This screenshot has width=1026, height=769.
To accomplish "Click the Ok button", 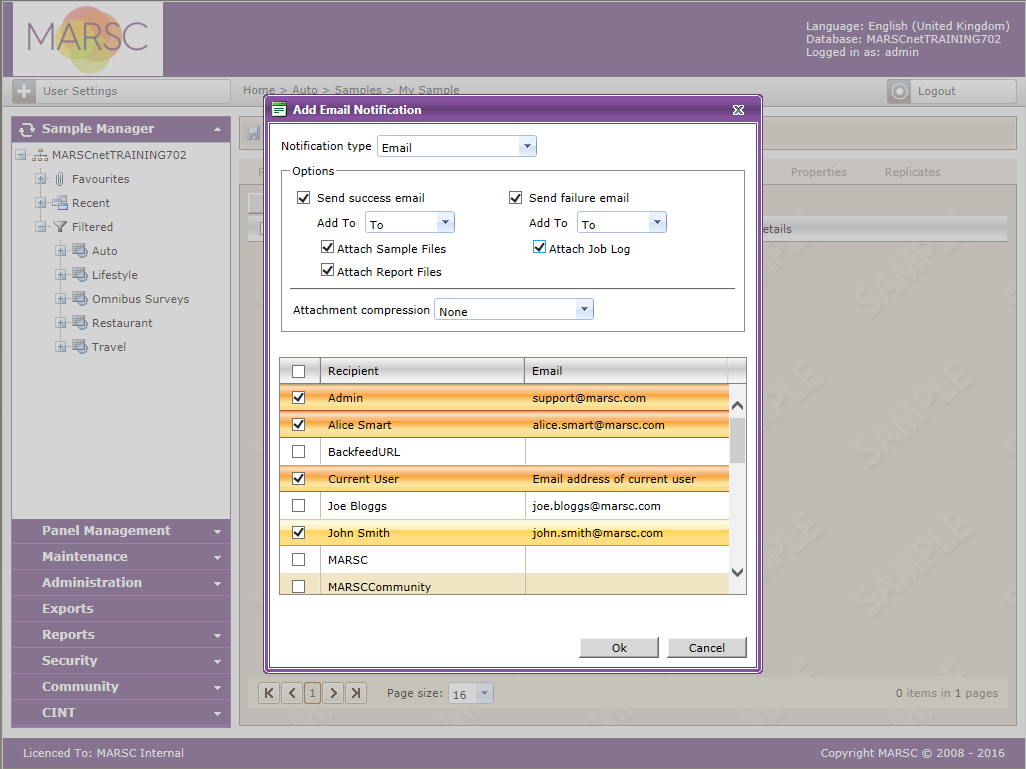I will (619, 648).
